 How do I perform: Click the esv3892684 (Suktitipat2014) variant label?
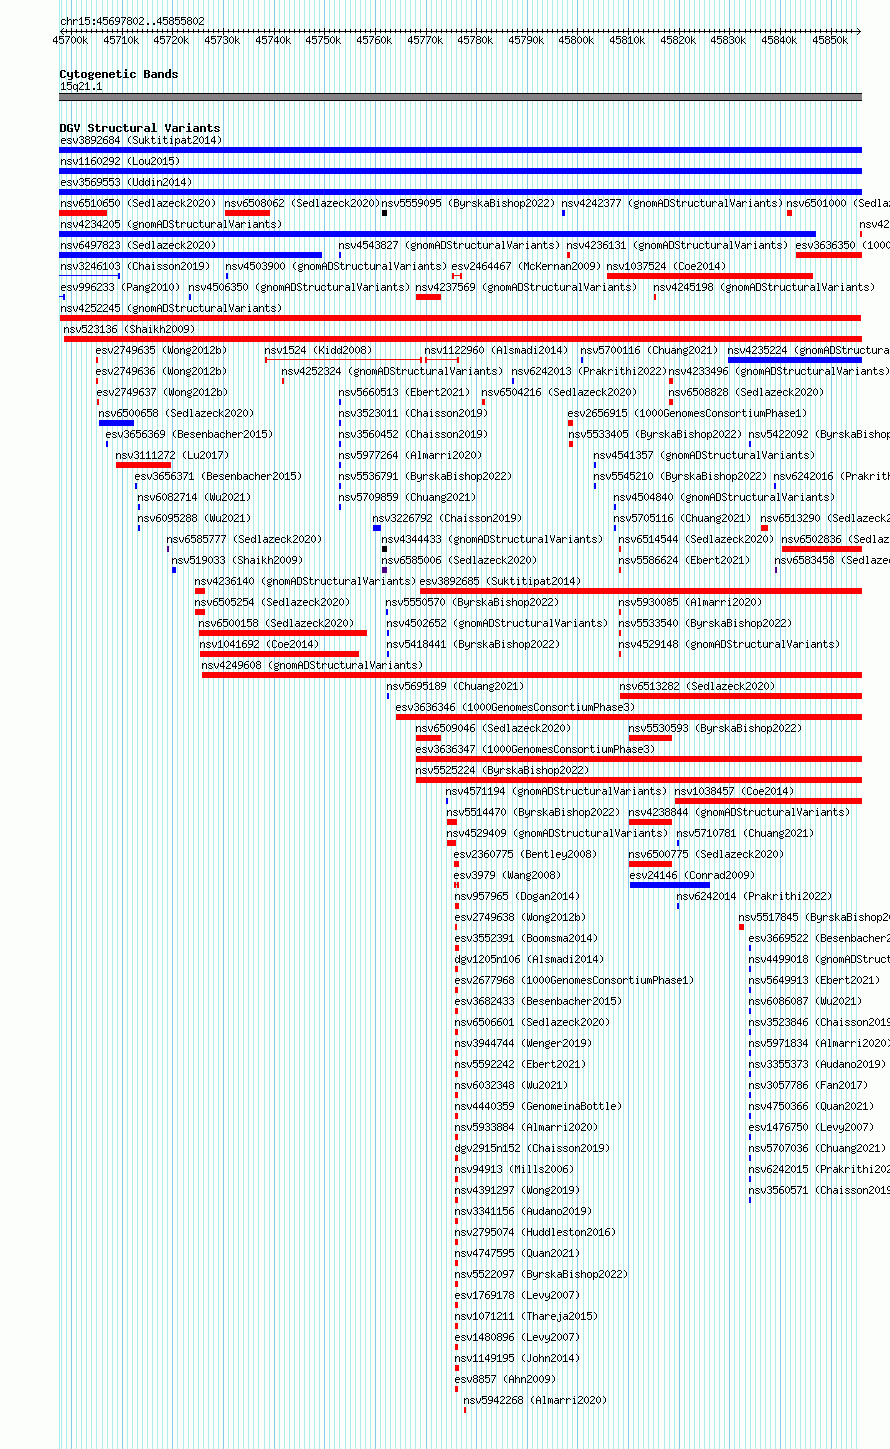[141, 140]
